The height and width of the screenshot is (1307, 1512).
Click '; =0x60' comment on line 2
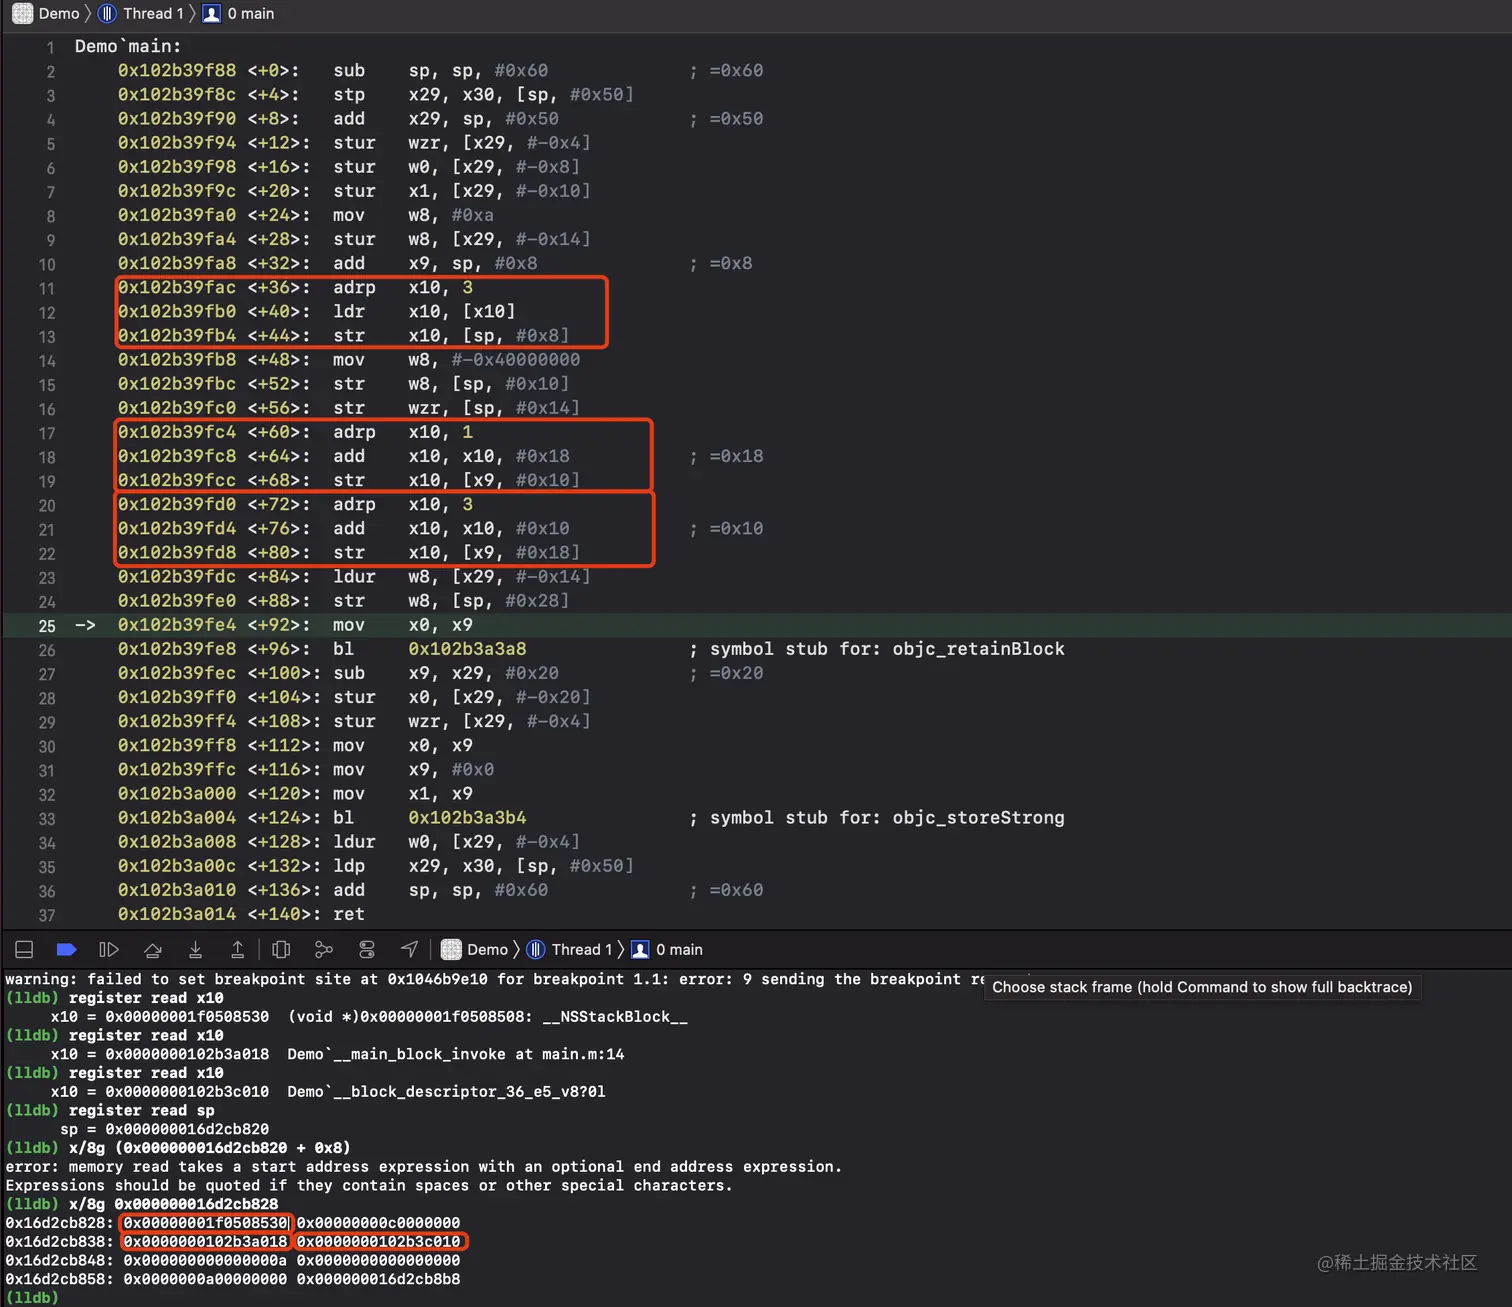coord(726,70)
